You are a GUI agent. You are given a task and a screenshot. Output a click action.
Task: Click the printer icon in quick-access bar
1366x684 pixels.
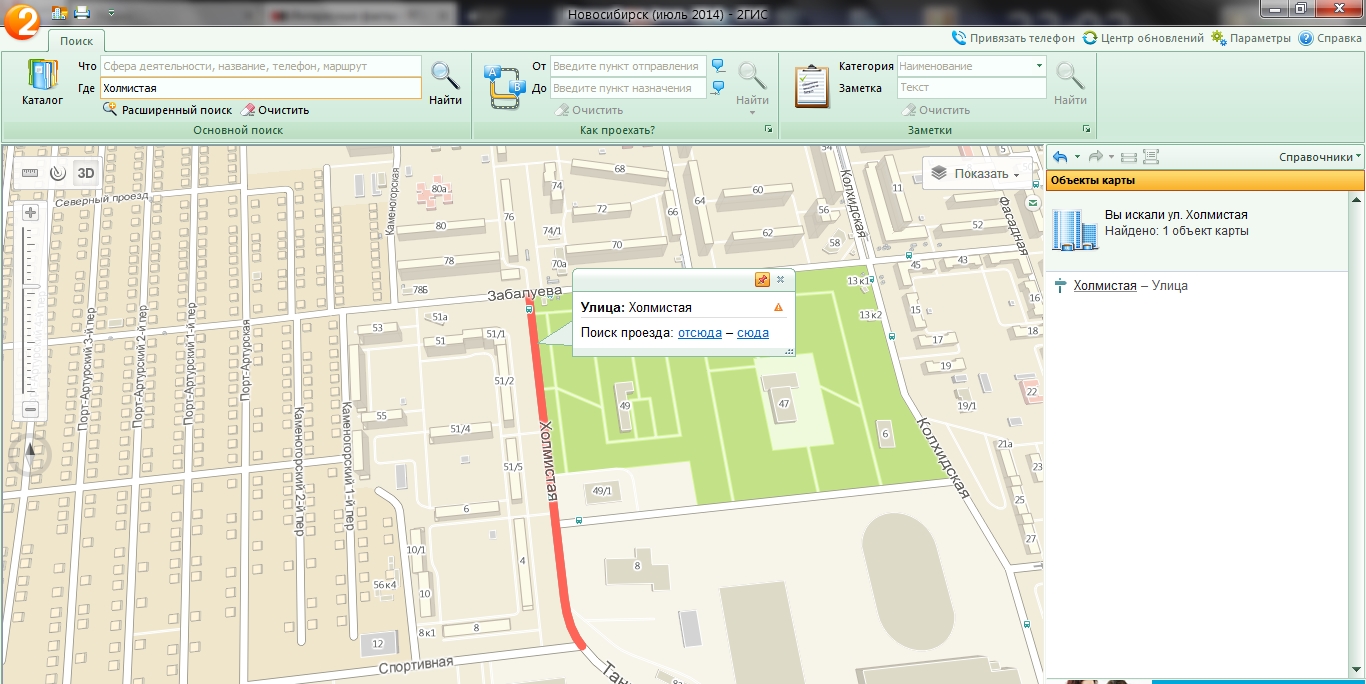click(82, 13)
